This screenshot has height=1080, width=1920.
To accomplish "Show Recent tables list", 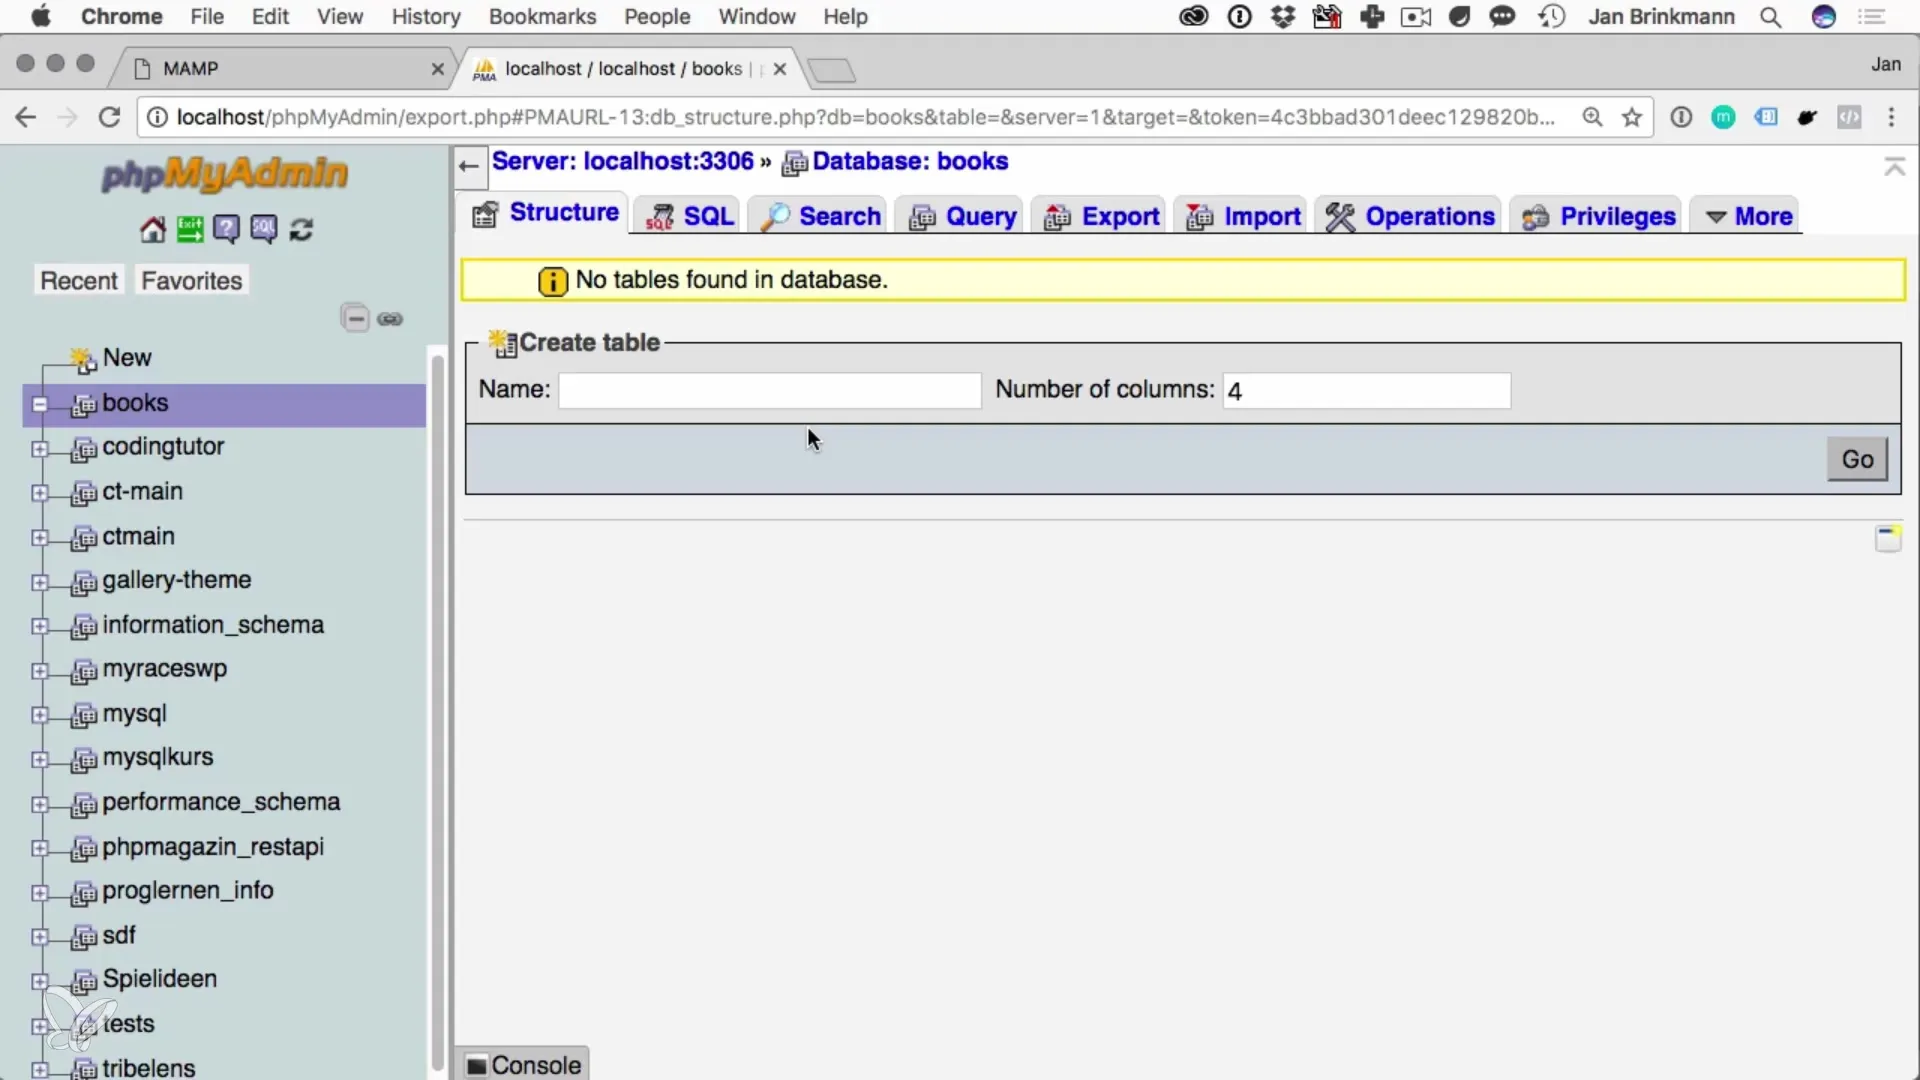I will point(79,281).
